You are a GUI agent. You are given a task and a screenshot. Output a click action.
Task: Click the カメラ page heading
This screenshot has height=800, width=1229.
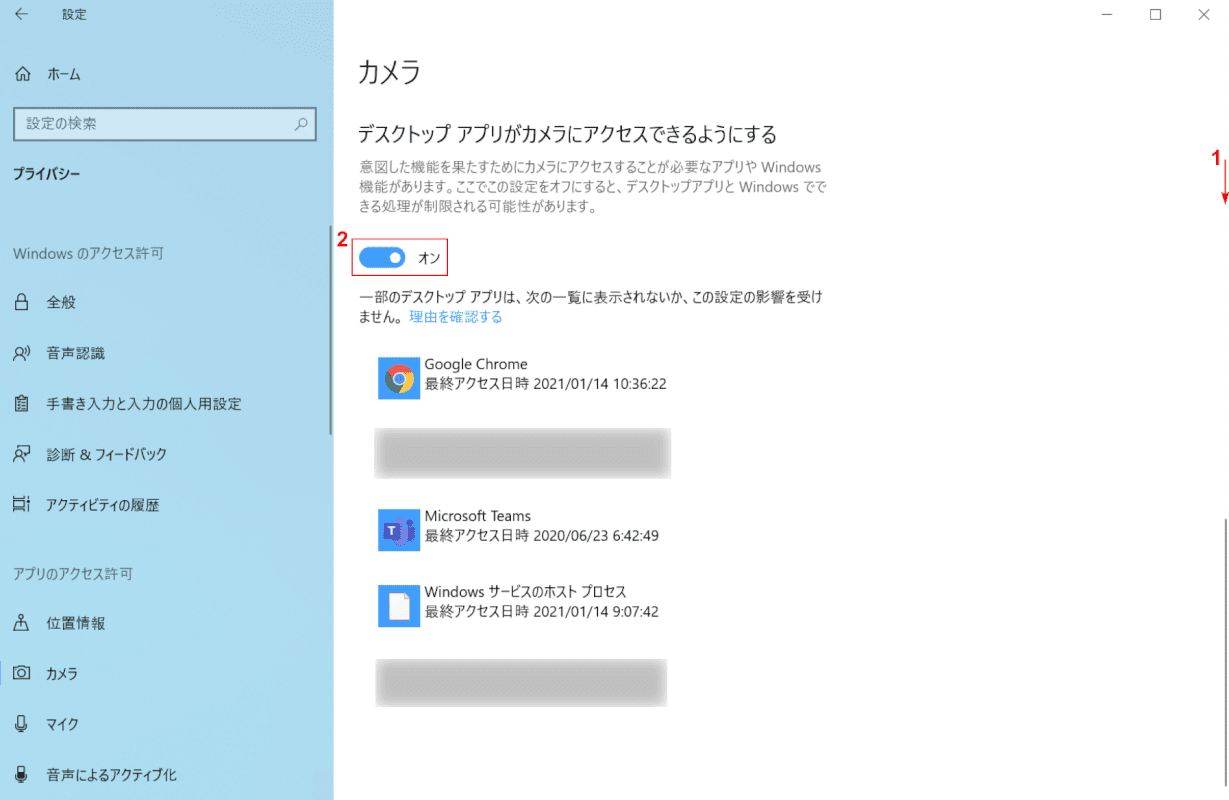pyautogui.click(x=390, y=72)
